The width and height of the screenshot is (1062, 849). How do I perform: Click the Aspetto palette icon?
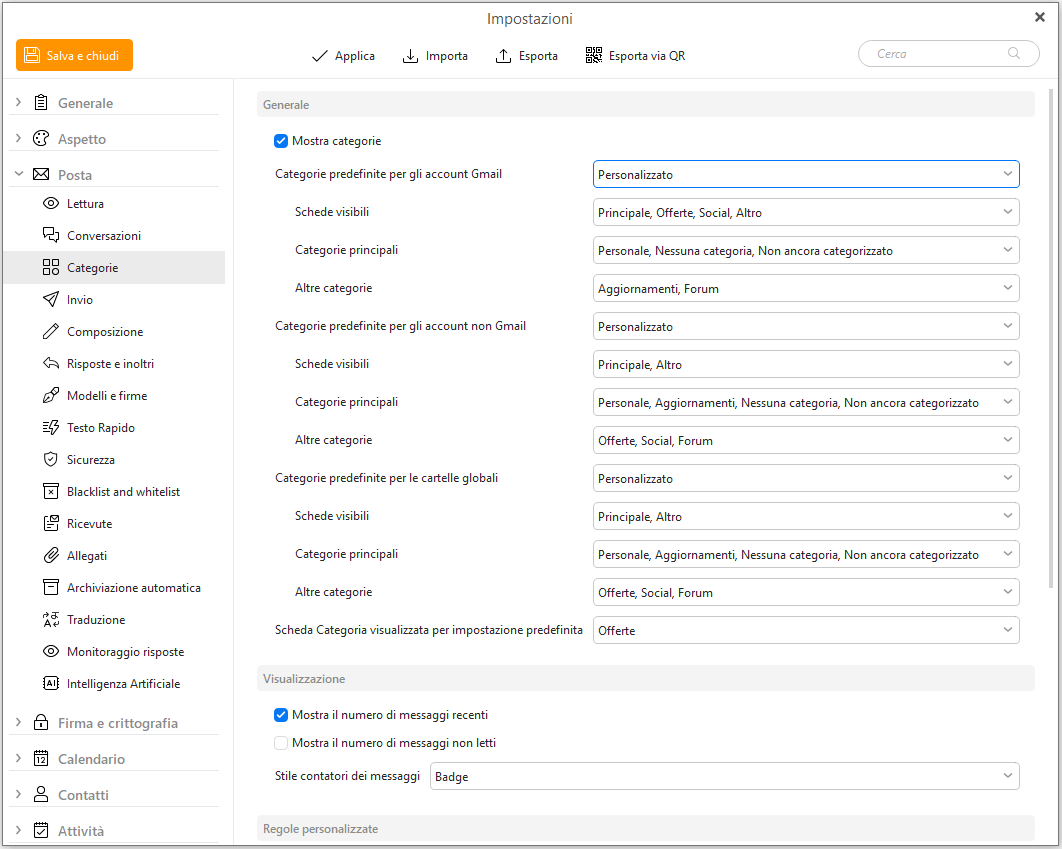[x=41, y=139]
